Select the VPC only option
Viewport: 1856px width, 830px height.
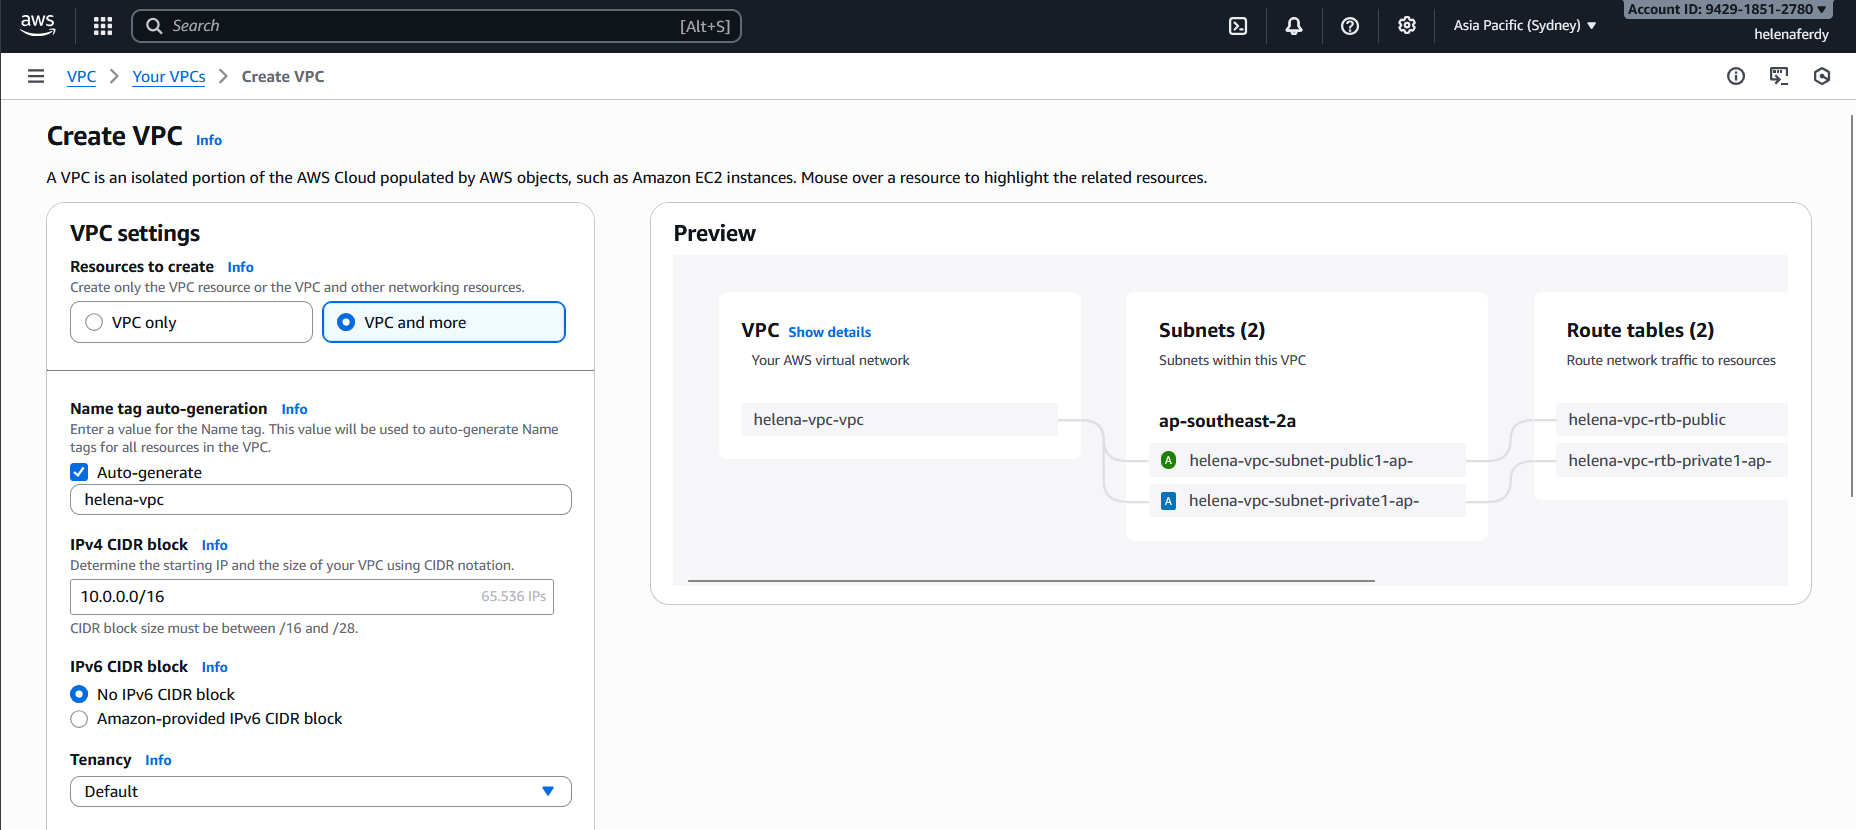(x=95, y=322)
